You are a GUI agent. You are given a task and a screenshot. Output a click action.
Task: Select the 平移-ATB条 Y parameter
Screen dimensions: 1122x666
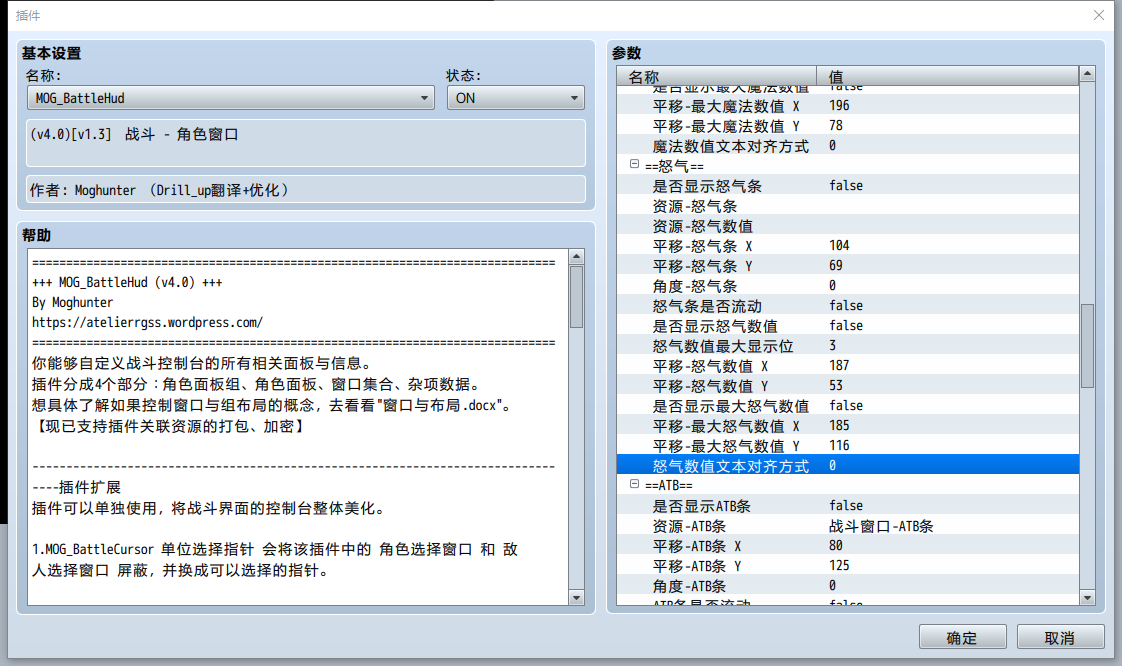click(848, 566)
